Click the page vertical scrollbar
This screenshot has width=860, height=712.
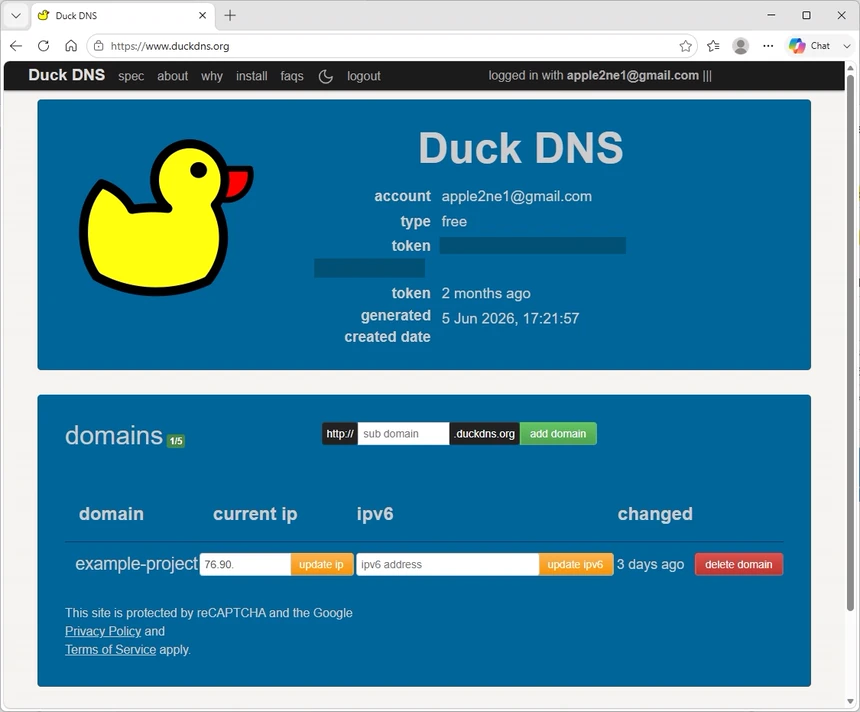(850, 343)
